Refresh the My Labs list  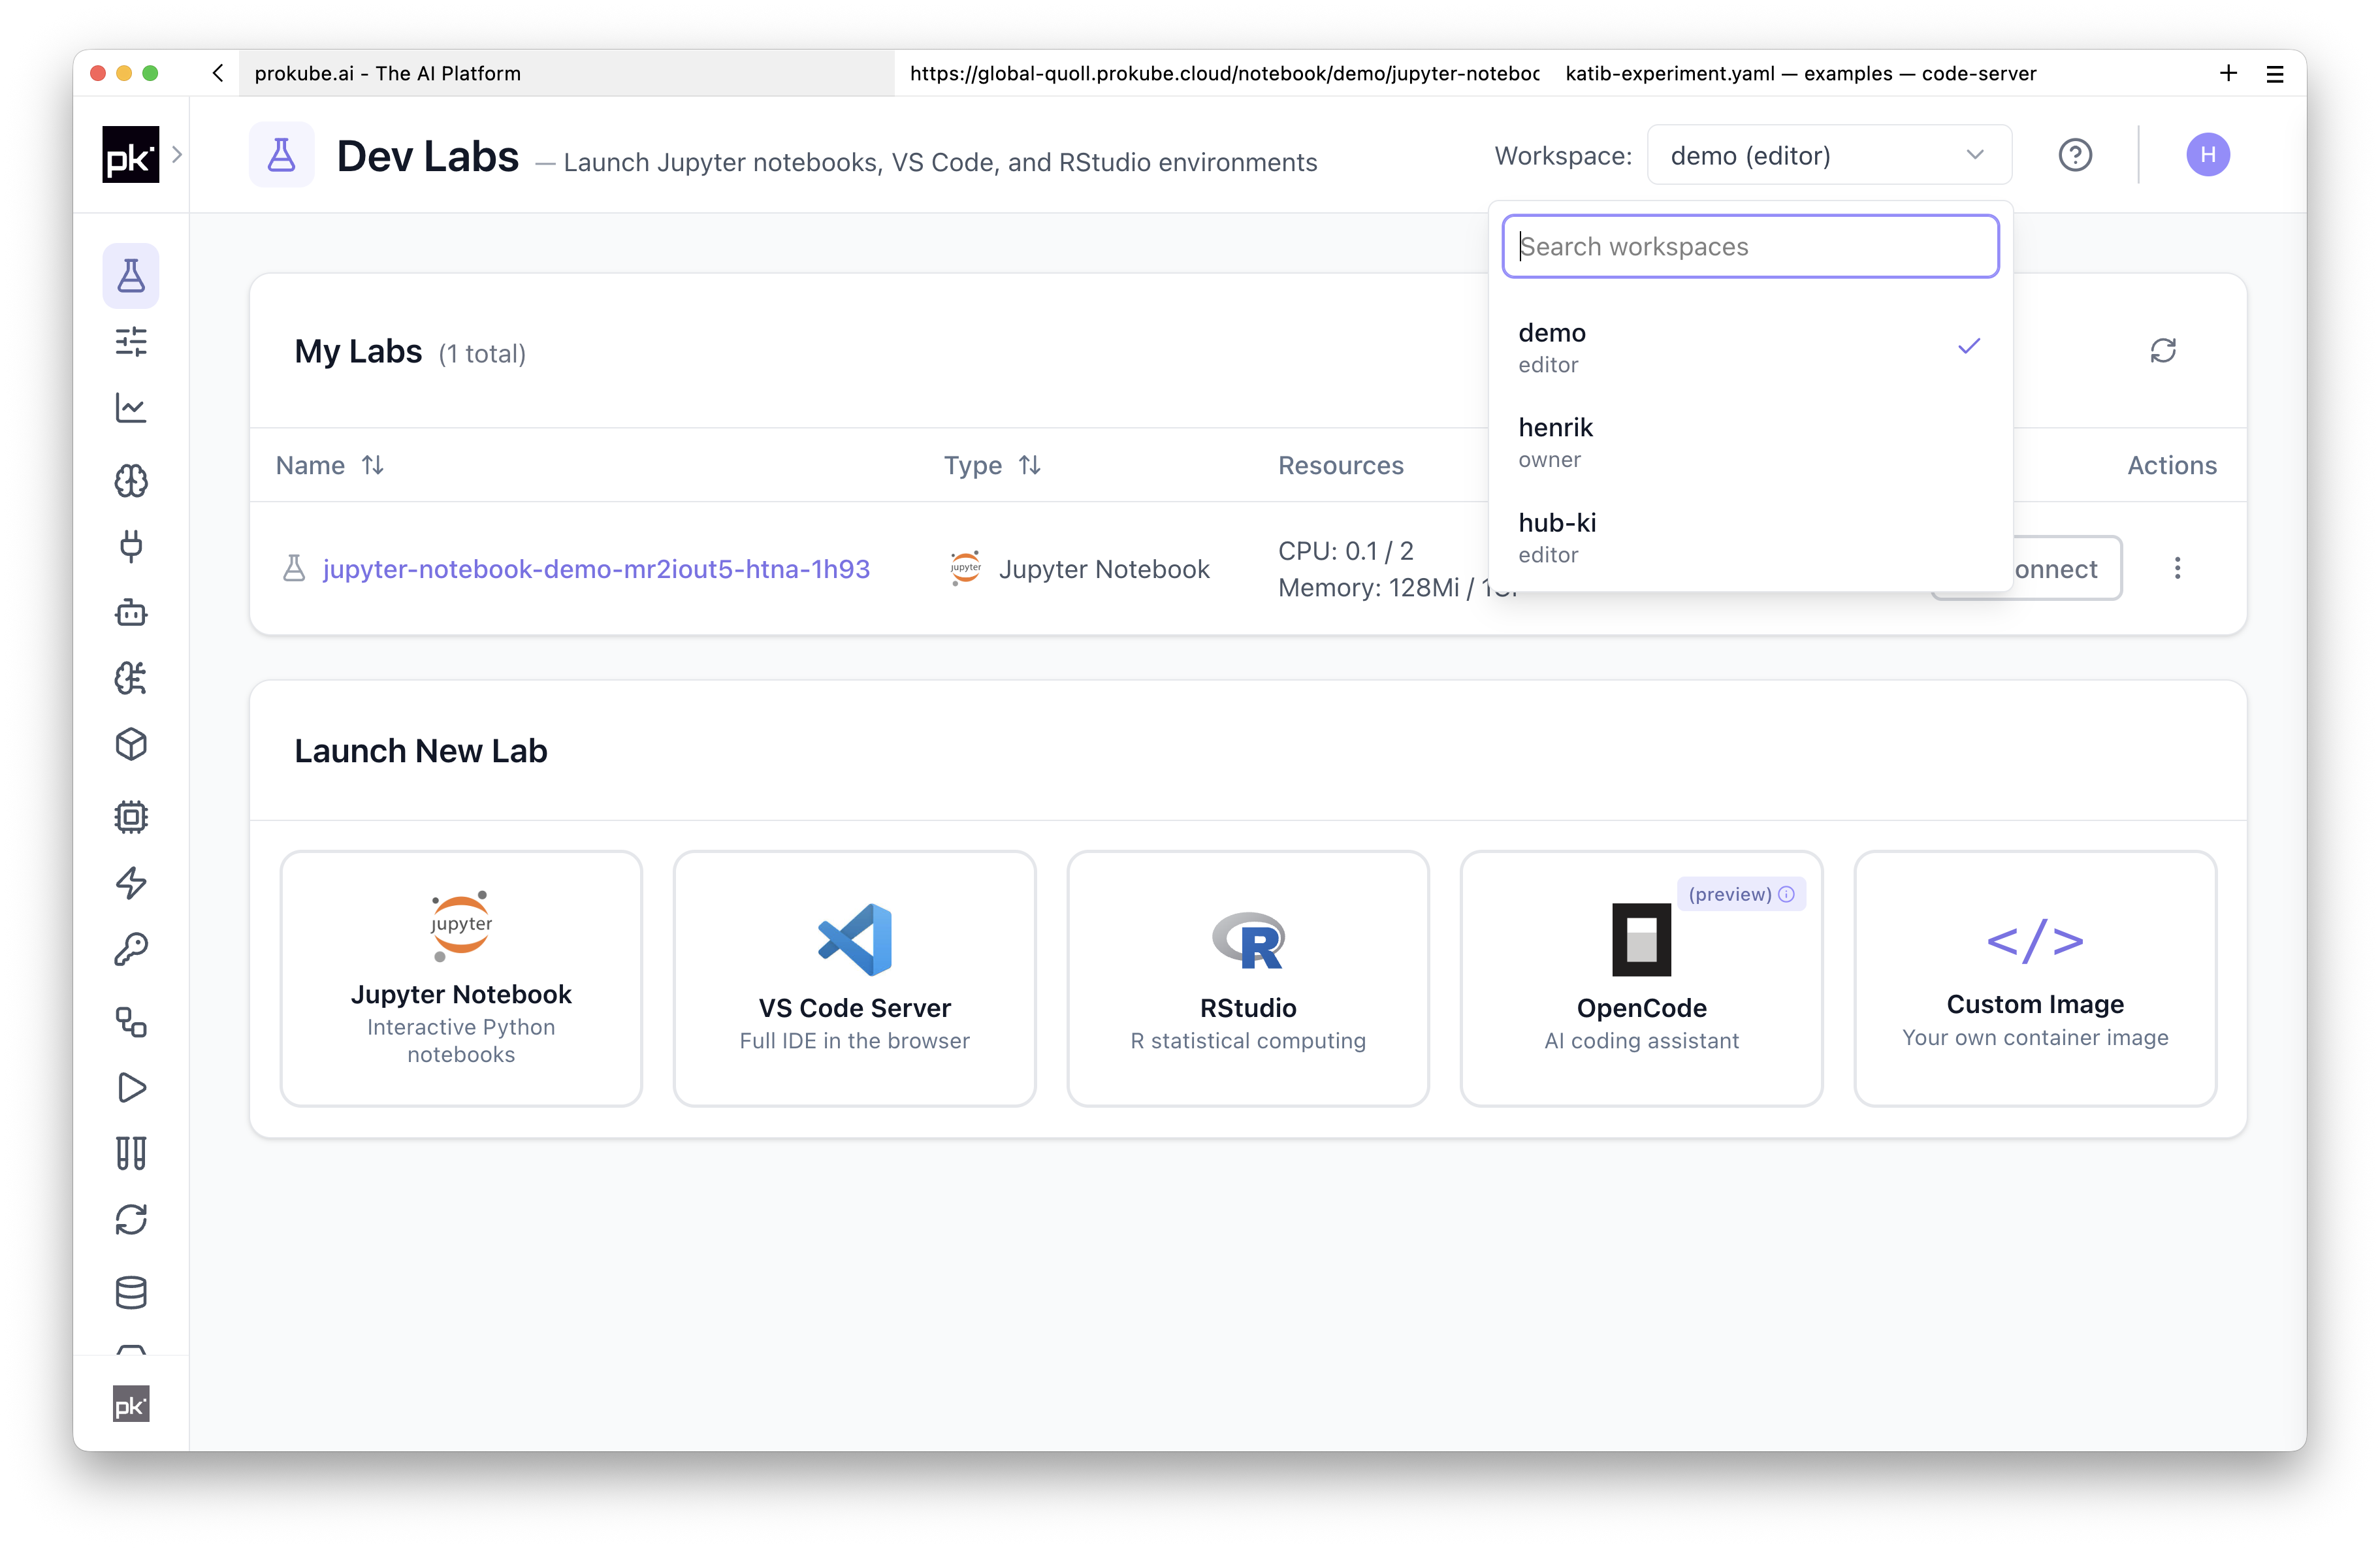click(x=2163, y=351)
